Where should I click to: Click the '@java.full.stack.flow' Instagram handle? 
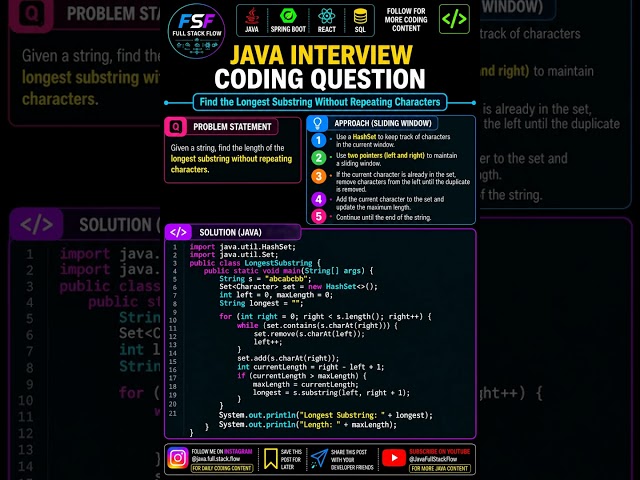pos(216,459)
